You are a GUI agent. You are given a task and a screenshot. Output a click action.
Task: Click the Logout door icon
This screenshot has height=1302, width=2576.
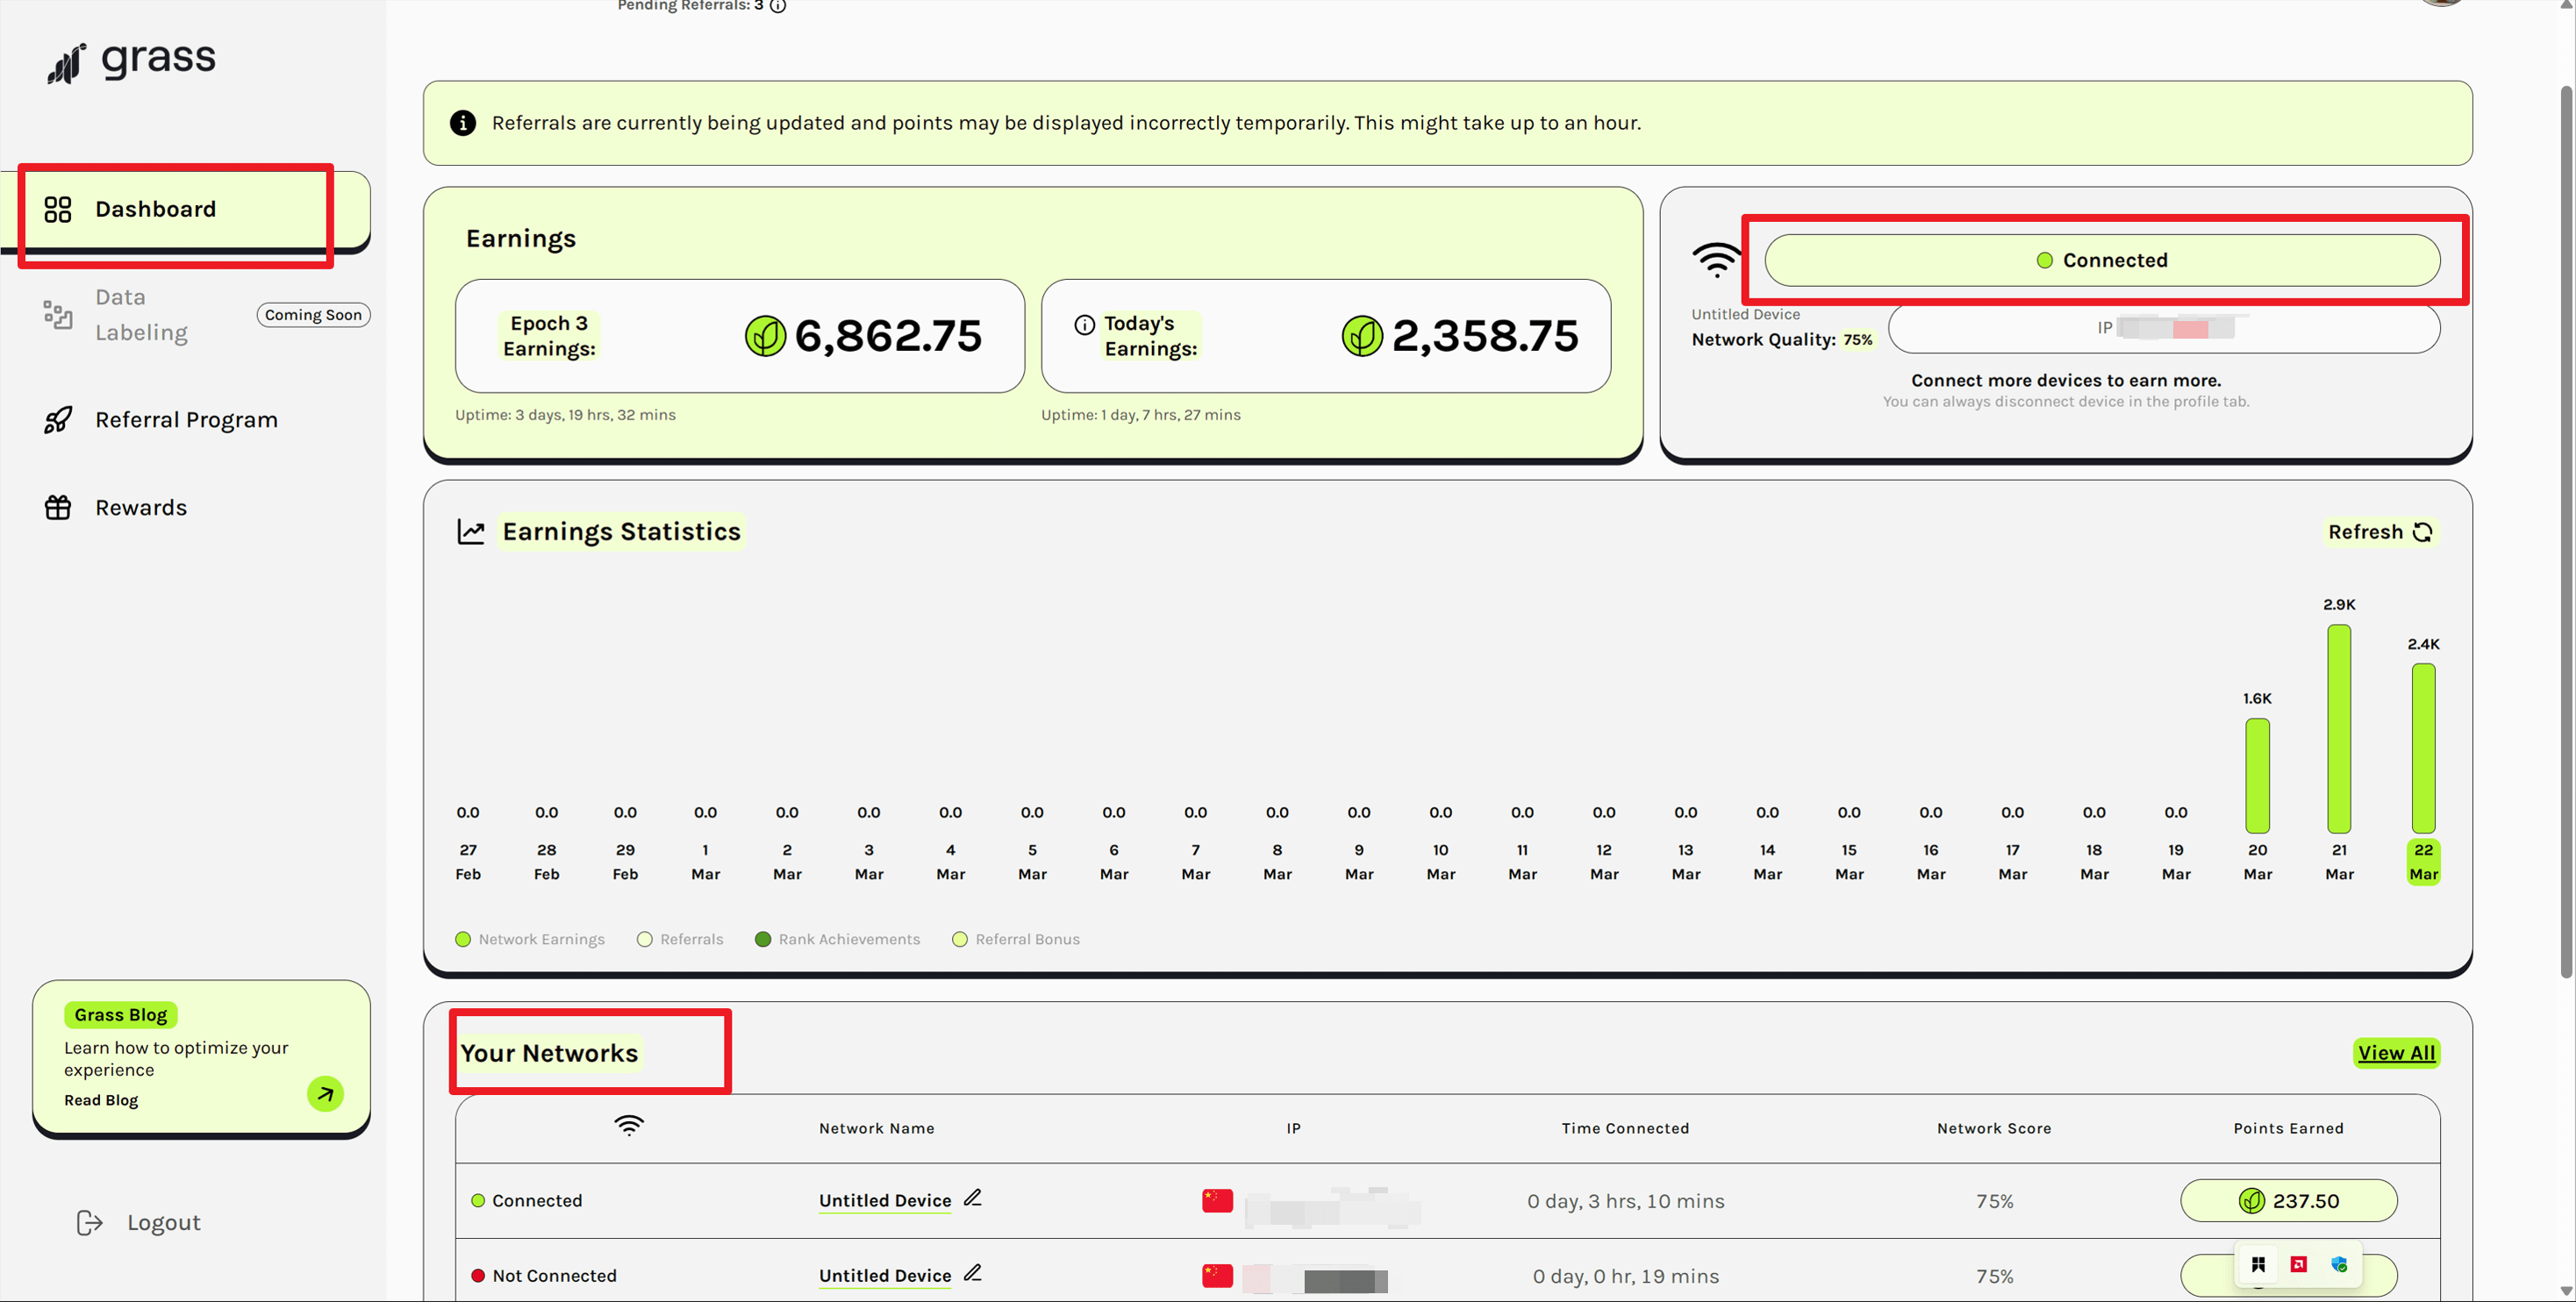(90, 1222)
